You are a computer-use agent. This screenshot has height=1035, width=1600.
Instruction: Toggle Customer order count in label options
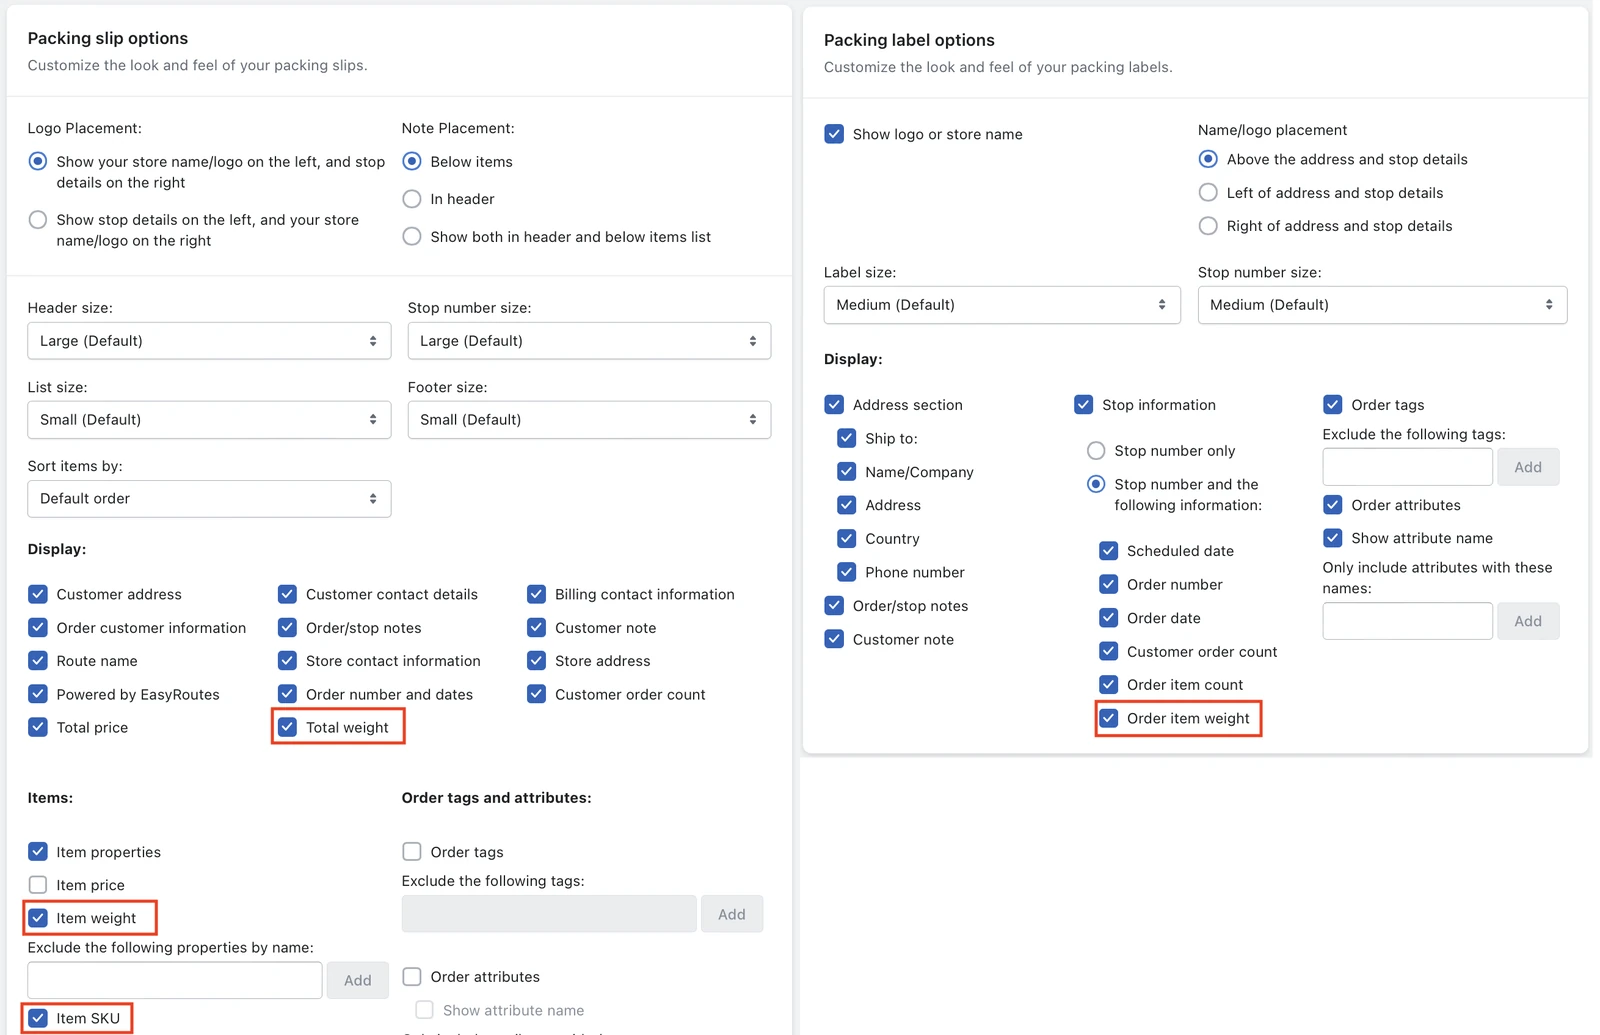pos(1109,652)
